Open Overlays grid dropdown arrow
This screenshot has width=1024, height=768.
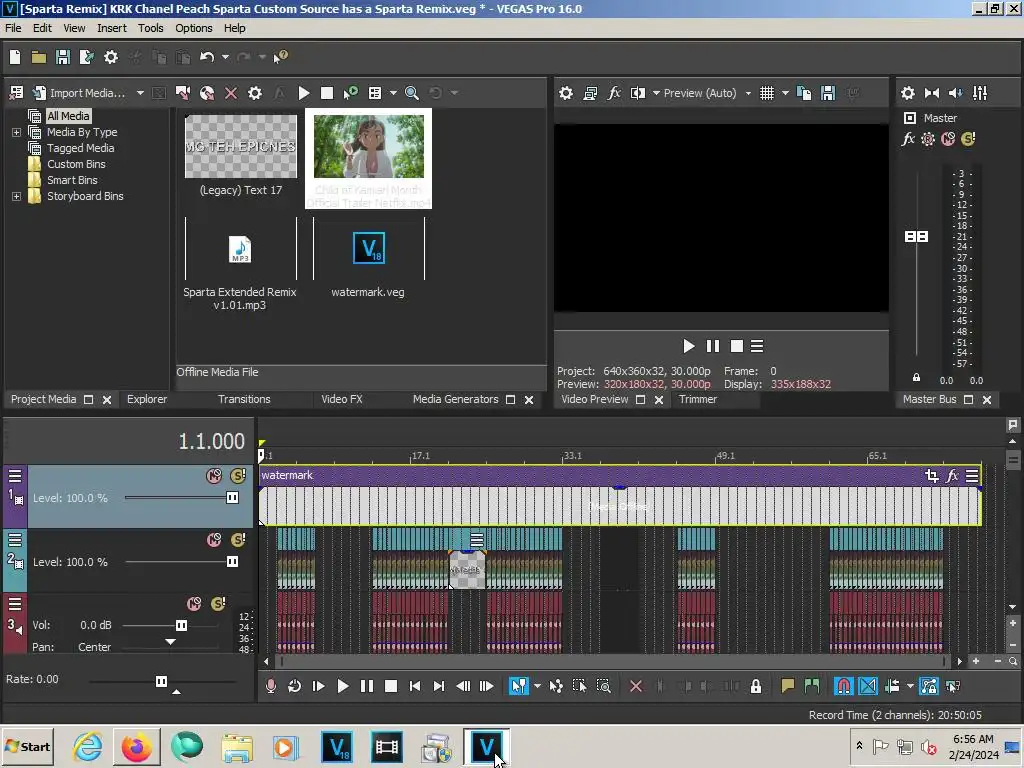pyautogui.click(x=785, y=93)
